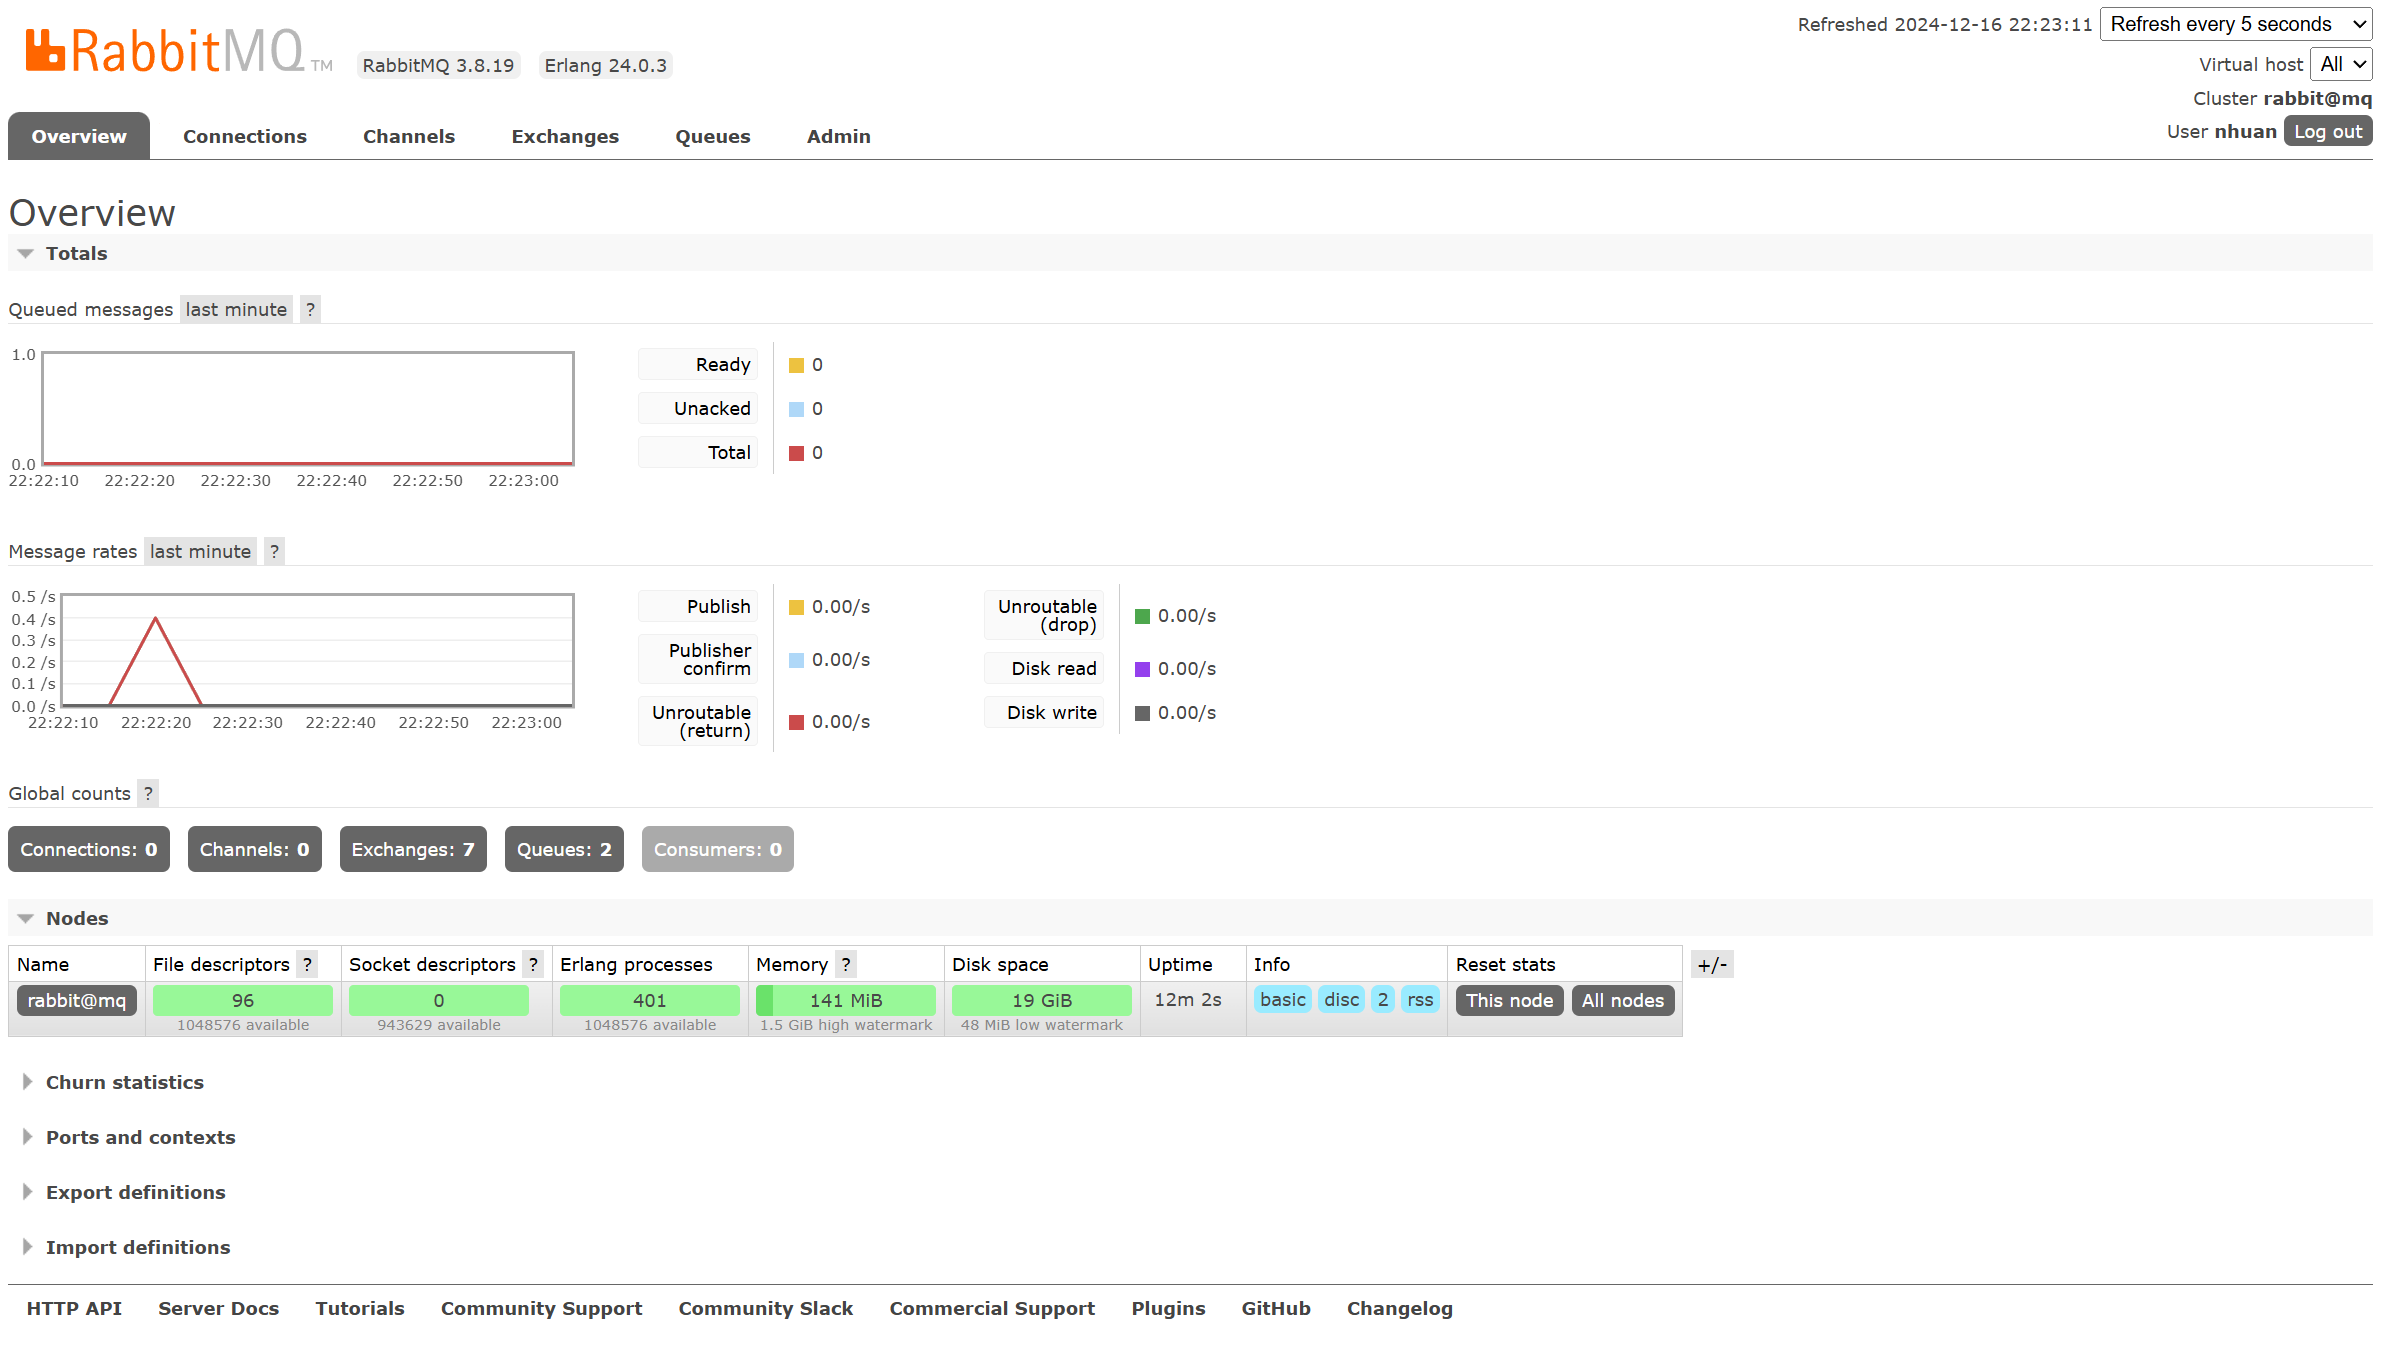2387x1347 pixels.
Task: Click the Erlang 24.0.3 version label
Action: pos(605,66)
